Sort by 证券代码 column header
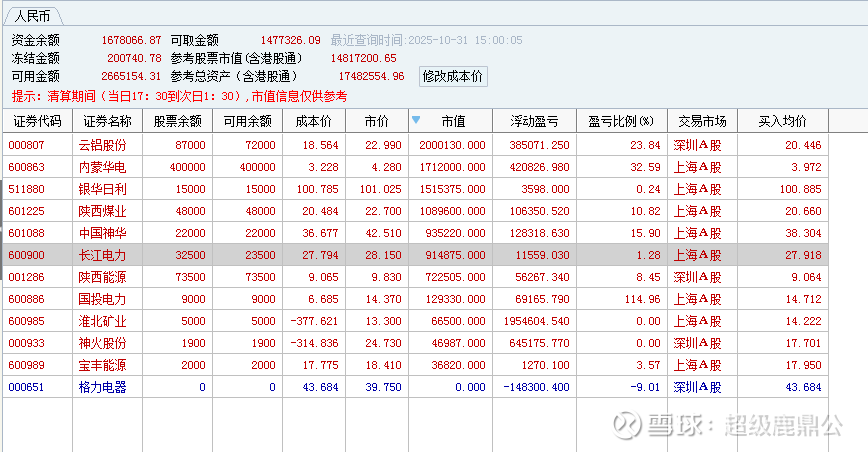Image resolution: width=868 pixels, height=452 pixels. click(x=37, y=122)
